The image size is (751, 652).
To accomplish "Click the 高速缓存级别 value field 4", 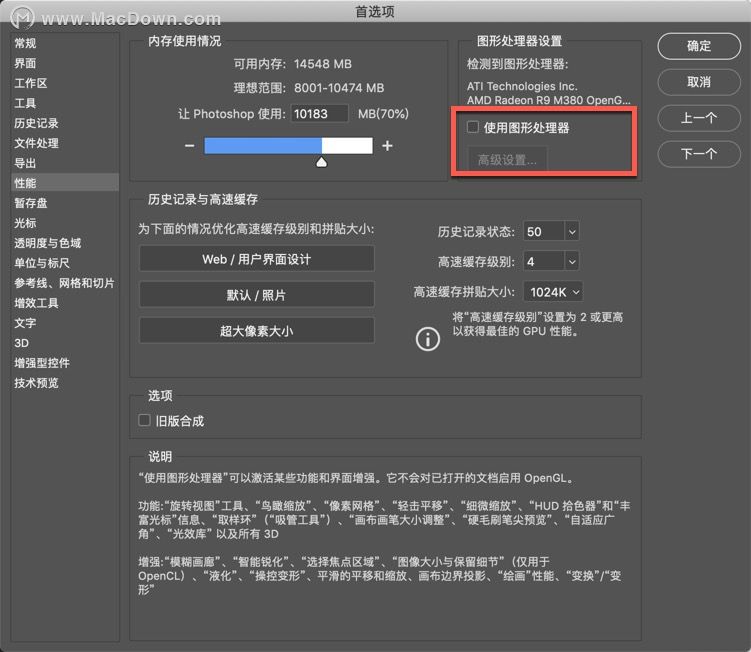I will tap(545, 262).
